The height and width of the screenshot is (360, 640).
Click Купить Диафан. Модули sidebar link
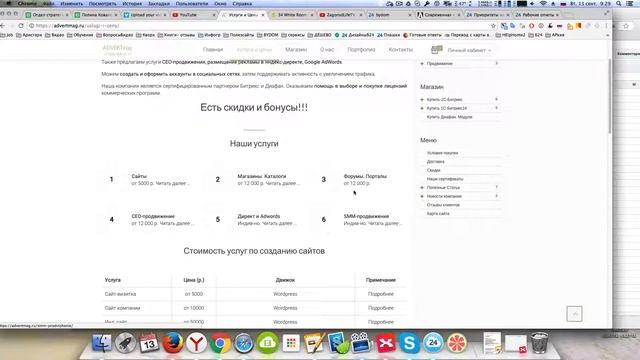(449, 117)
